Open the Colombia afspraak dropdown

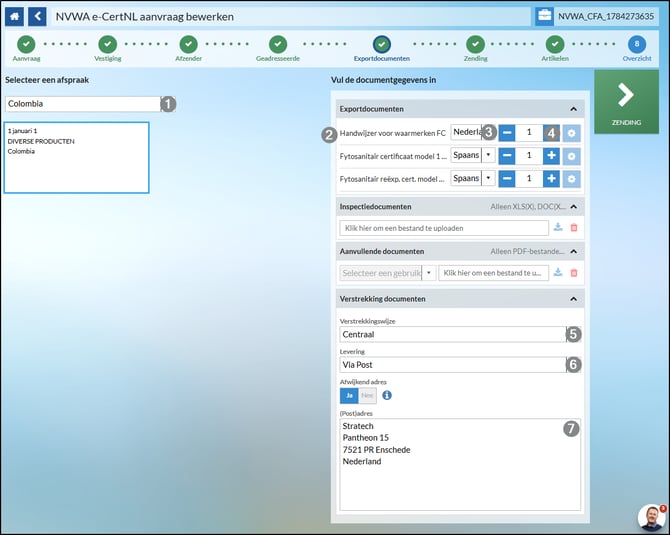(x=90, y=104)
